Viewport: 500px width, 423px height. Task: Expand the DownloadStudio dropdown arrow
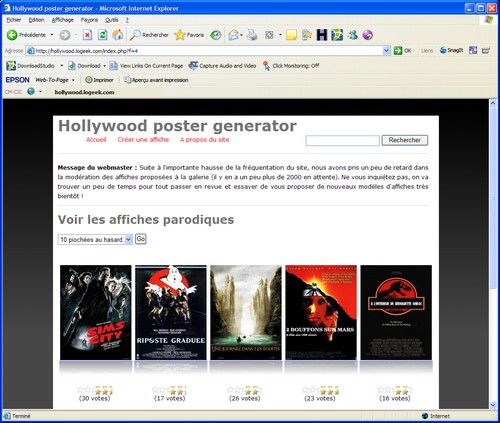62,66
